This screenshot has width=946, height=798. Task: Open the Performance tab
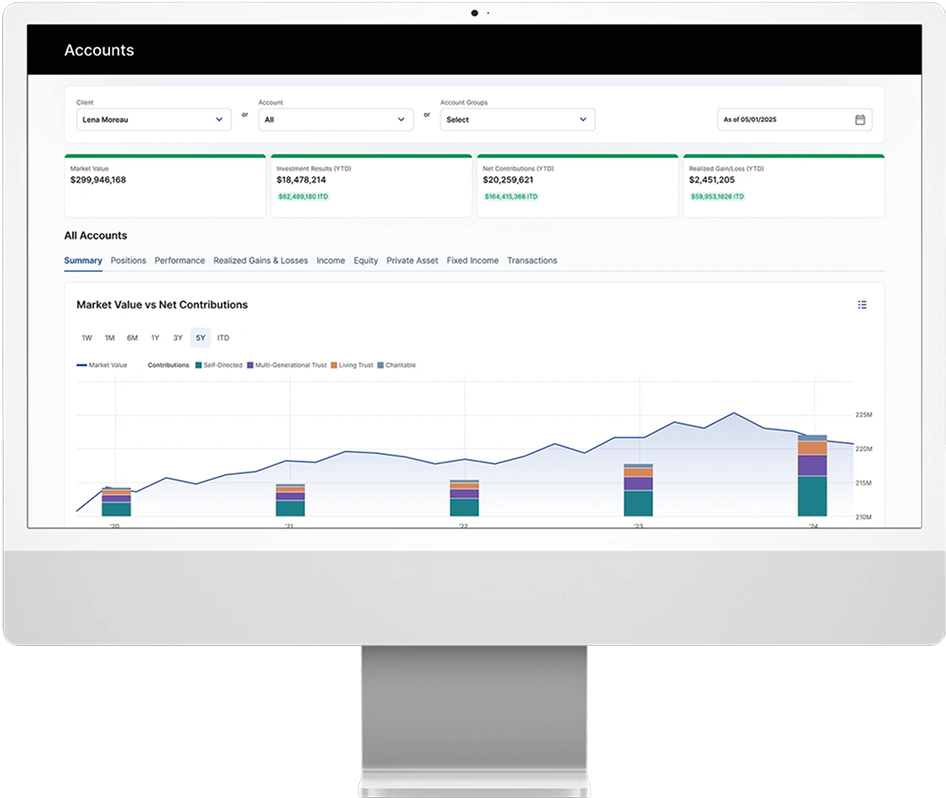[x=180, y=261]
